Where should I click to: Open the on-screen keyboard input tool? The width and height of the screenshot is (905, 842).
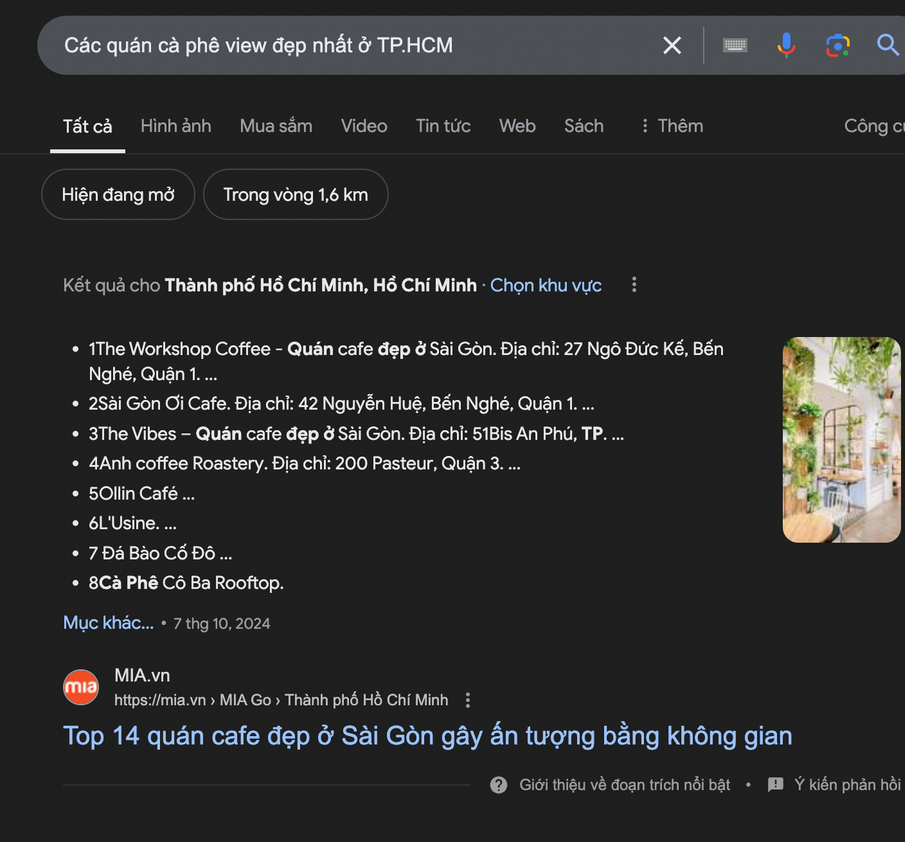click(735, 45)
